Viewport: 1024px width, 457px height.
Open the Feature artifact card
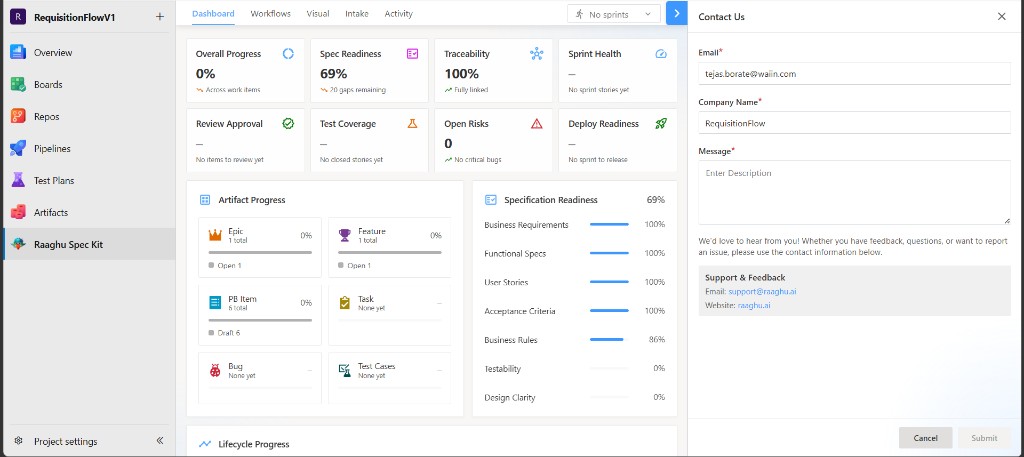389,247
